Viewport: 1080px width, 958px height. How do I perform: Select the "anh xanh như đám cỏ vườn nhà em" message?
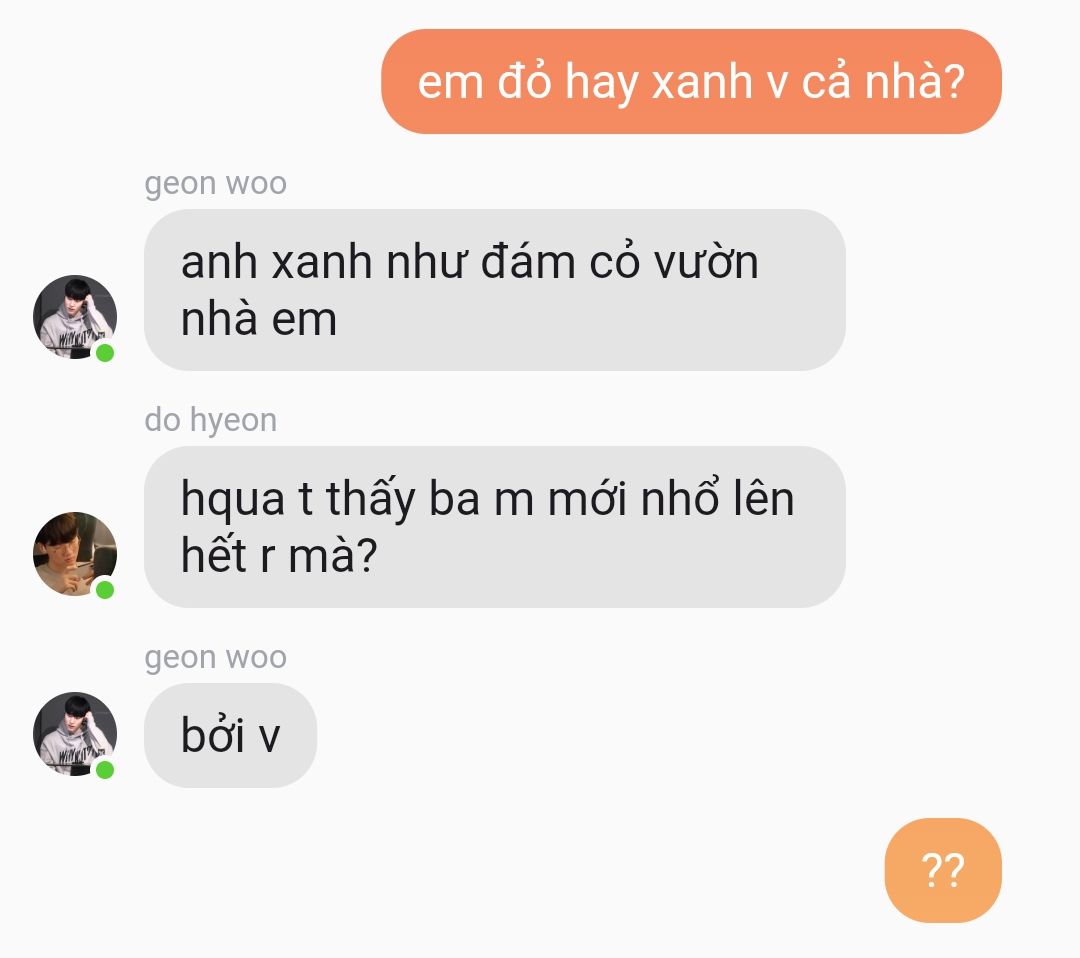click(495, 290)
